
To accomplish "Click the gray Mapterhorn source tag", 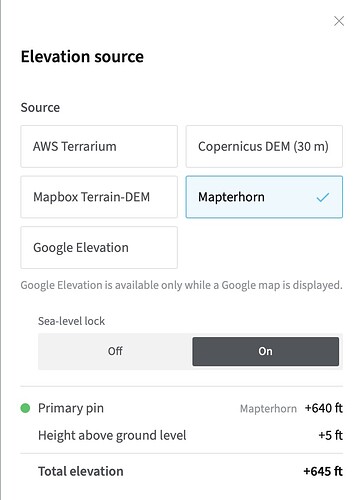I will [x=268, y=409].
